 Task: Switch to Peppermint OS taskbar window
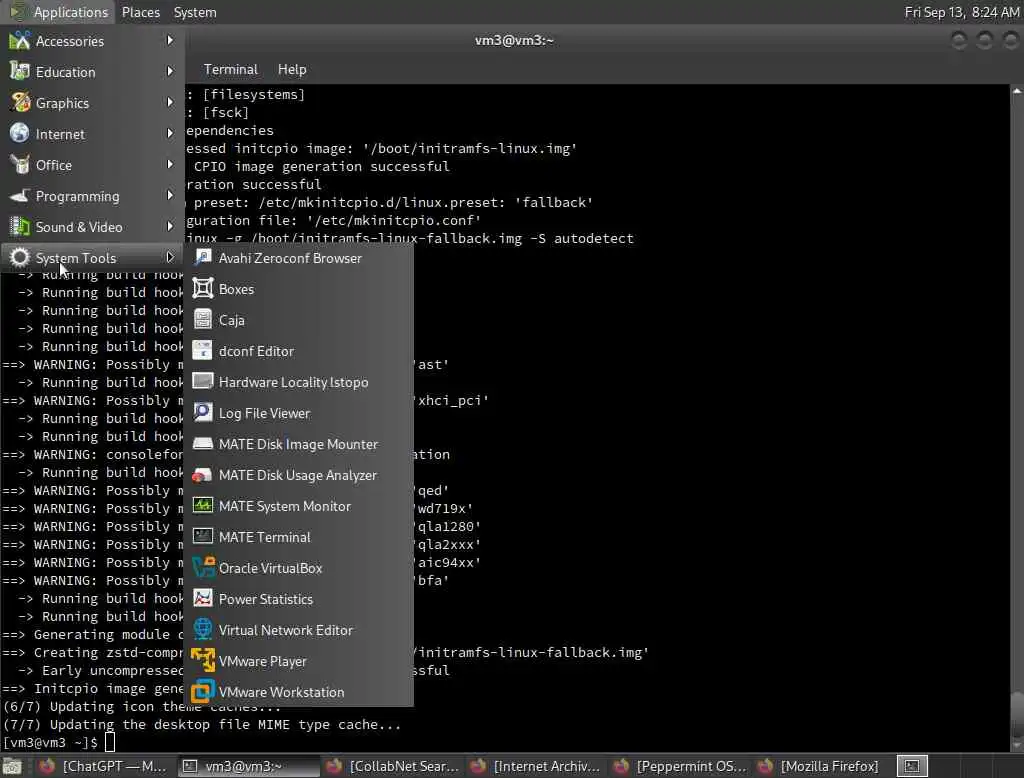[680, 766]
